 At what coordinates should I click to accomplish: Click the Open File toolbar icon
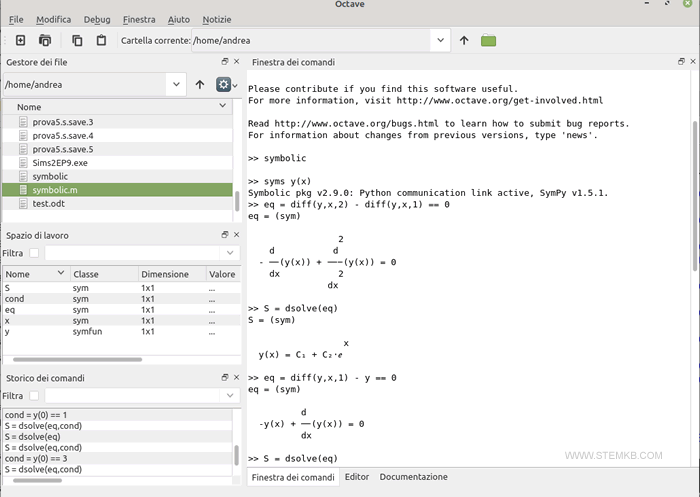coord(45,40)
